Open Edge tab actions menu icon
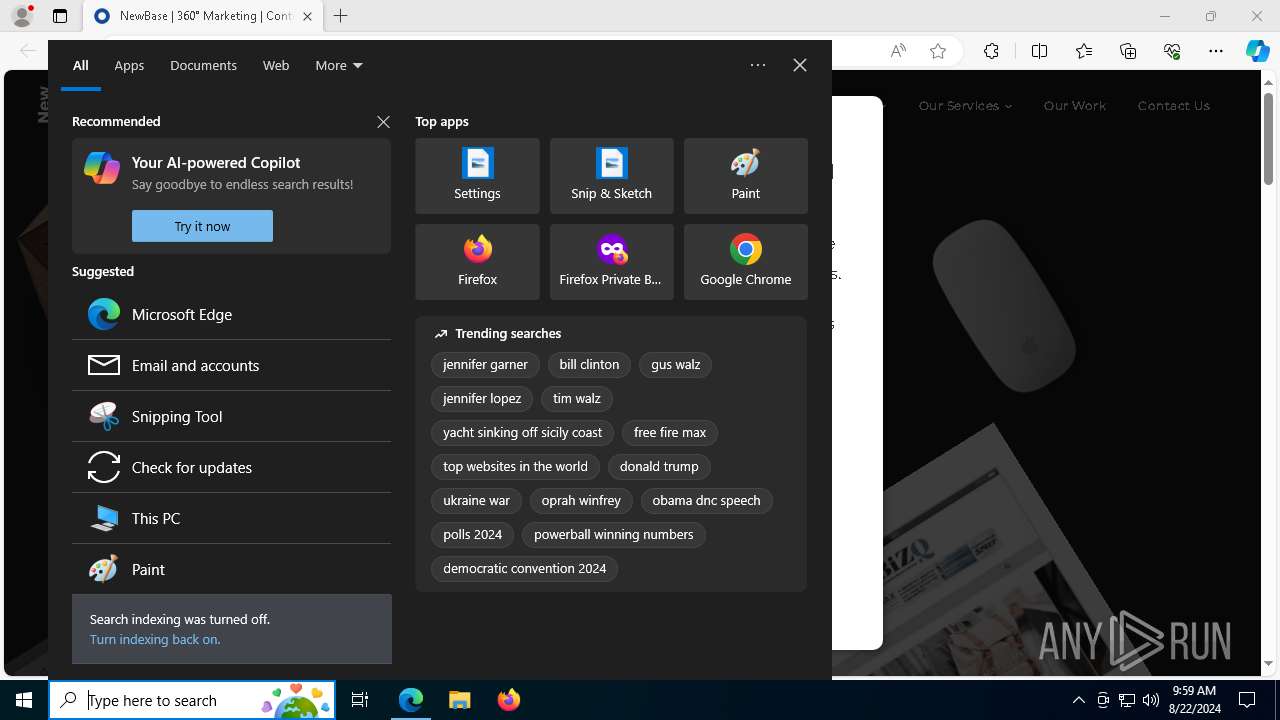Screen dimensions: 1280x720 click(60, 16)
